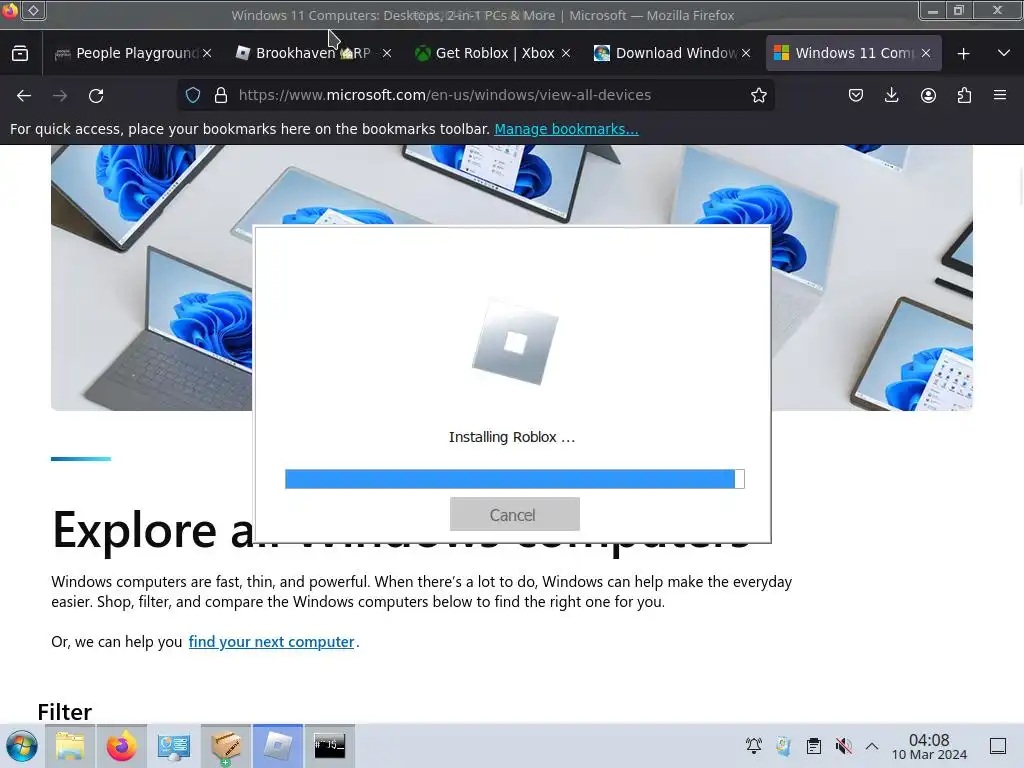Click the Firefox taskbar icon
This screenshot has height=768, width=1024.
(121, 746)
